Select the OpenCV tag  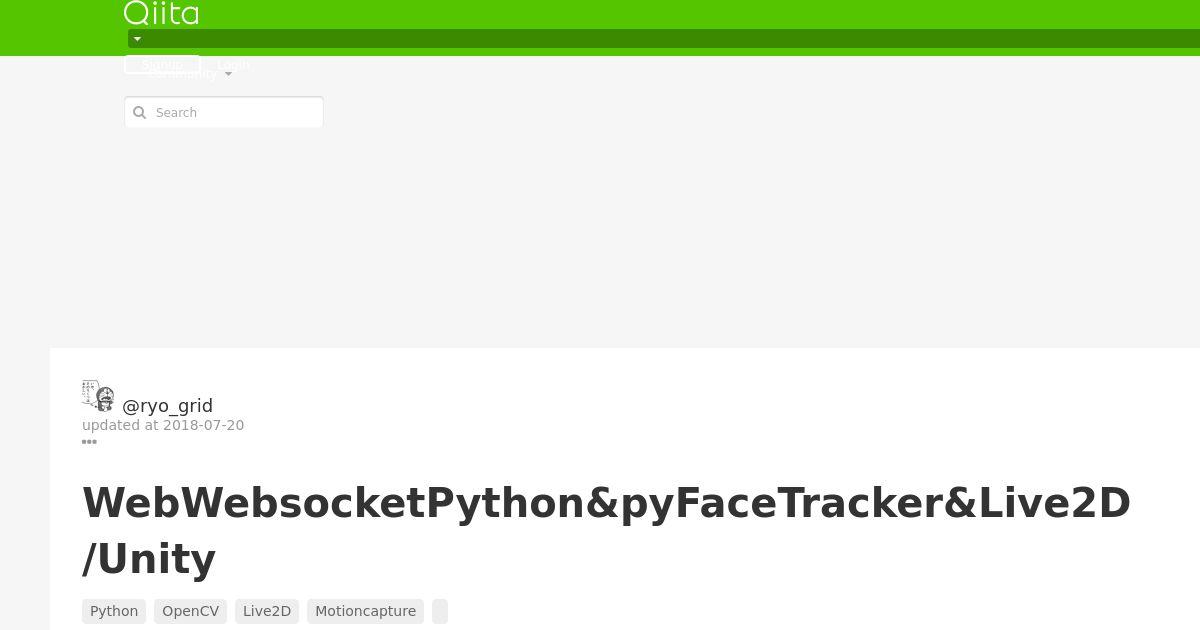pyautogui.click(x=190, y=611)
